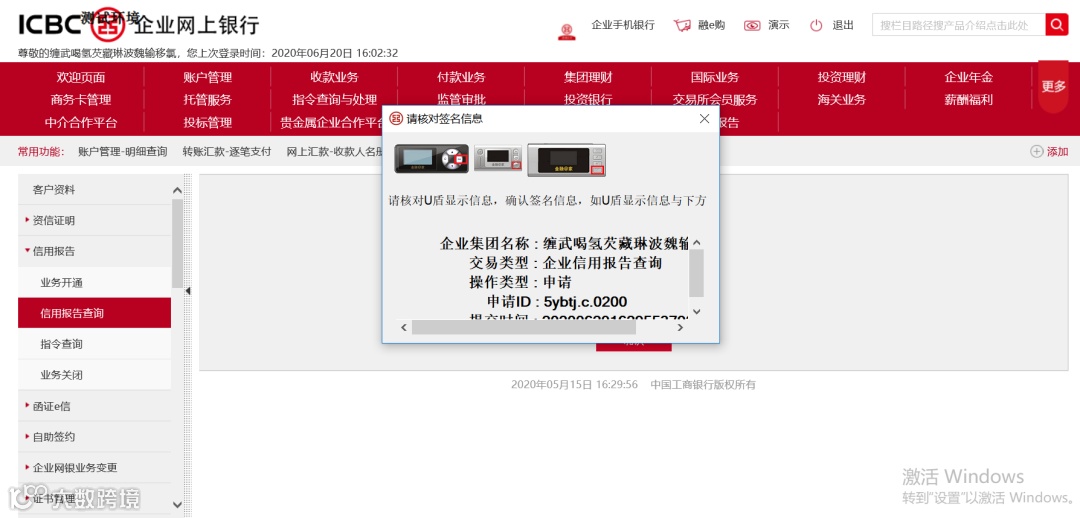Viewport: 1080px width, 518px height.
Task: Click in the search input field
Action: [x=958, y=25]
